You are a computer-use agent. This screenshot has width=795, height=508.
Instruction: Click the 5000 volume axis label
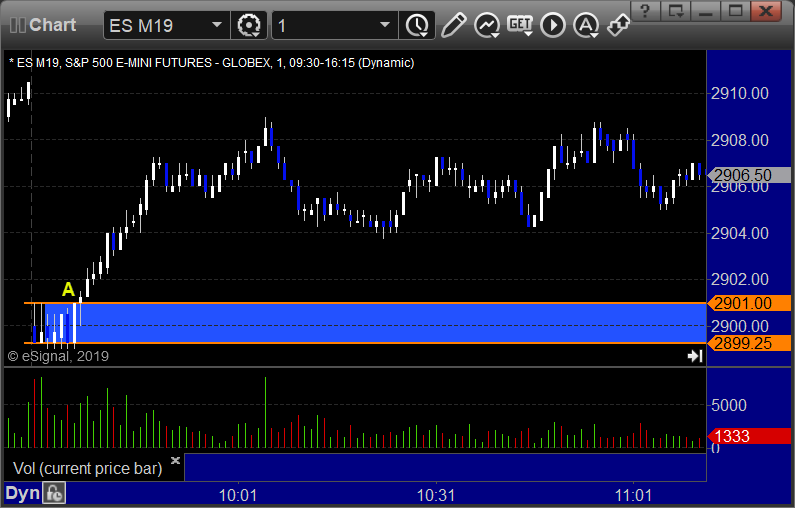coord(729,405)
